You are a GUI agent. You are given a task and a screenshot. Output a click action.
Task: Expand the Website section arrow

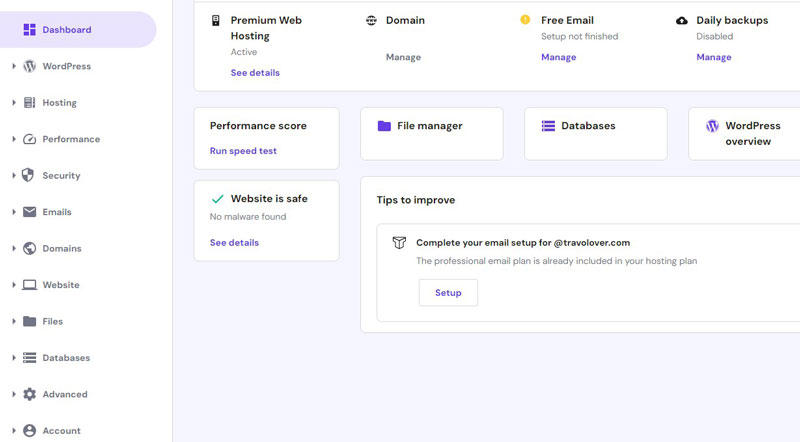13,285
